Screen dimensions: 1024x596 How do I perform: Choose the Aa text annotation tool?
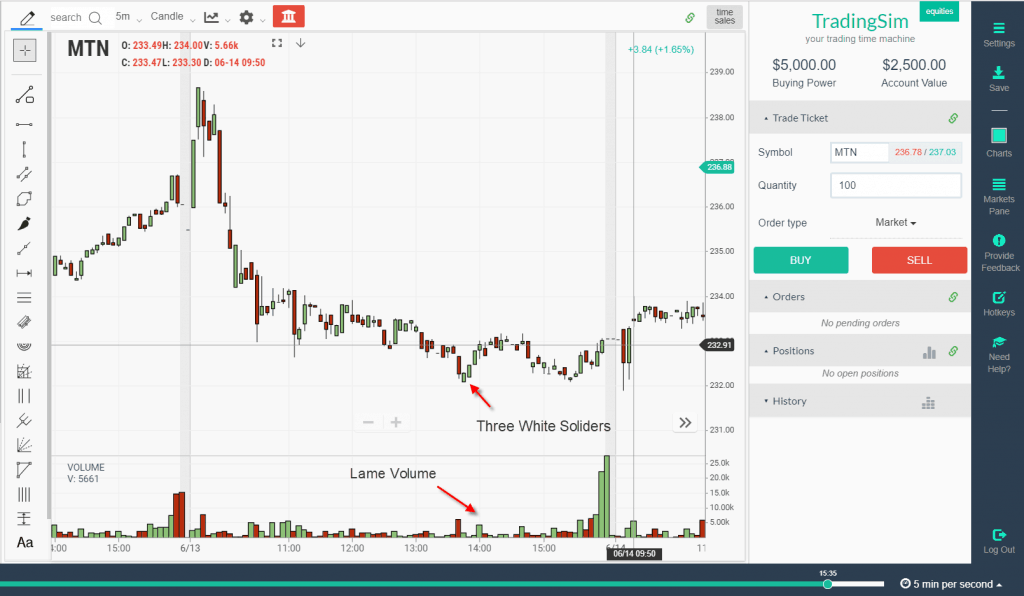coord(25,542)
